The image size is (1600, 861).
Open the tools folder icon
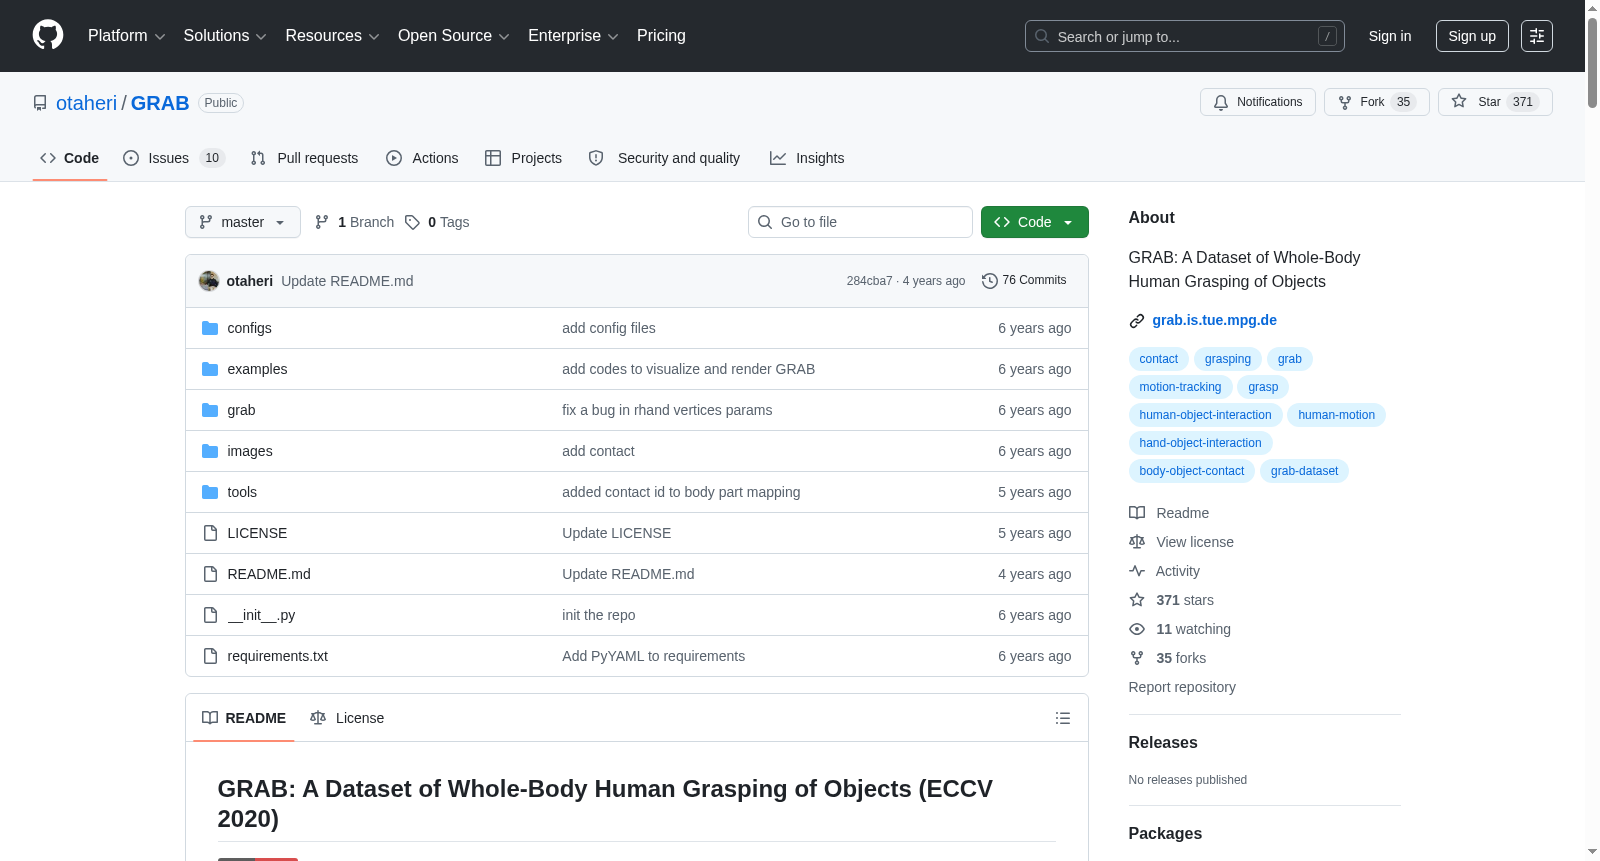click(210, 492)
